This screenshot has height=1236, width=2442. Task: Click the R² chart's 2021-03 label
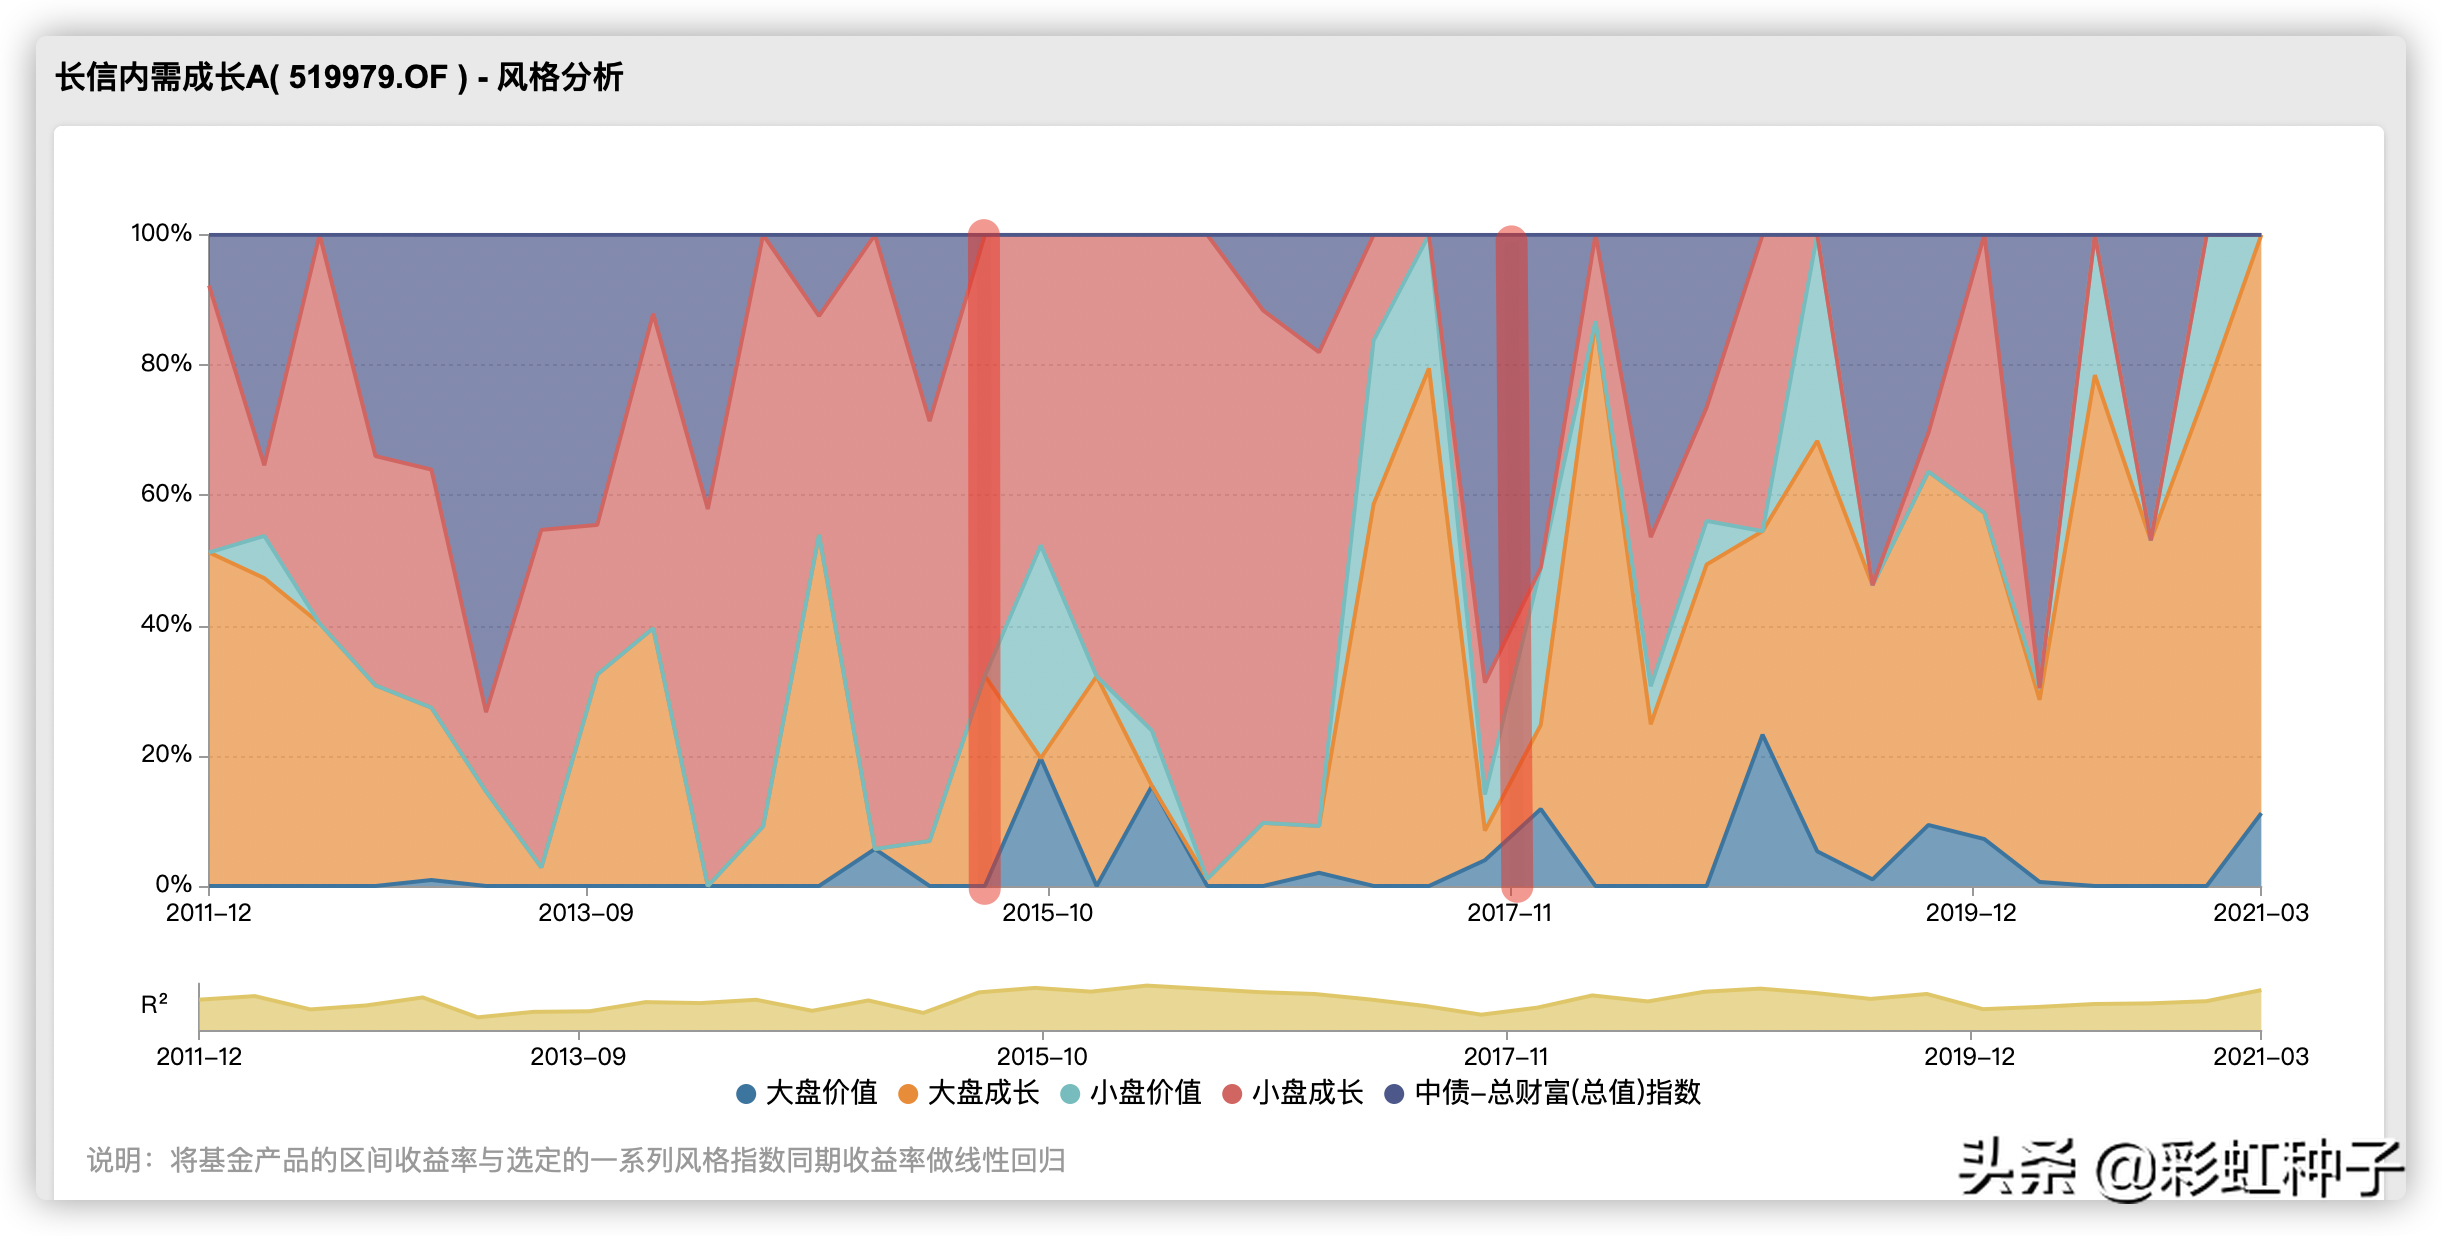(2261, 1057)
